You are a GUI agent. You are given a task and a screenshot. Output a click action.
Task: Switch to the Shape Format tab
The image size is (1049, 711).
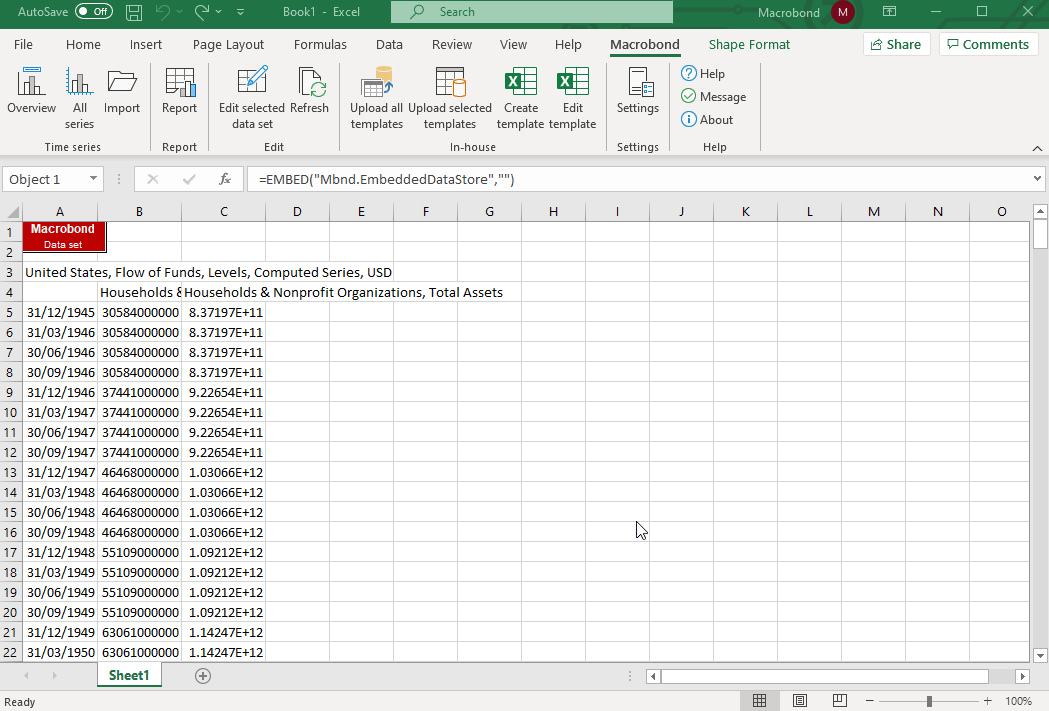(x=749, y=44)
